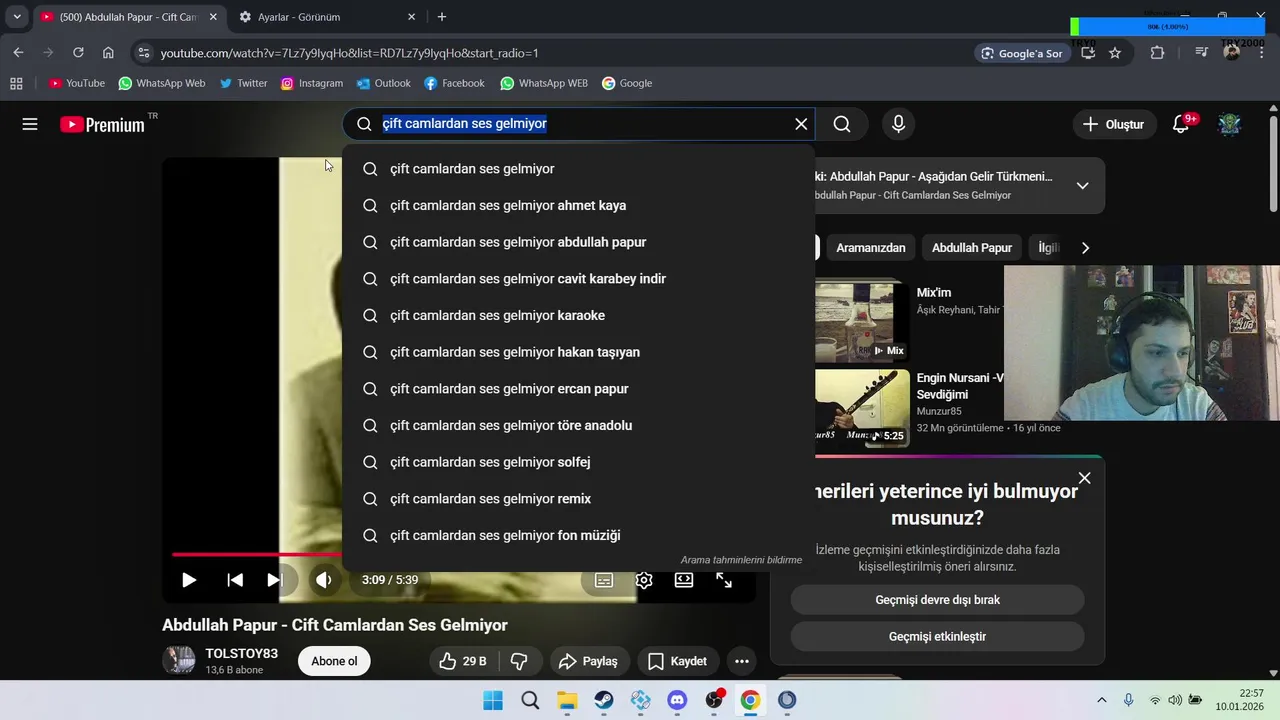The width and height of the screenshot is (1280, 720).
Task: Save video with Kaydet
Action: click(678, 661)
